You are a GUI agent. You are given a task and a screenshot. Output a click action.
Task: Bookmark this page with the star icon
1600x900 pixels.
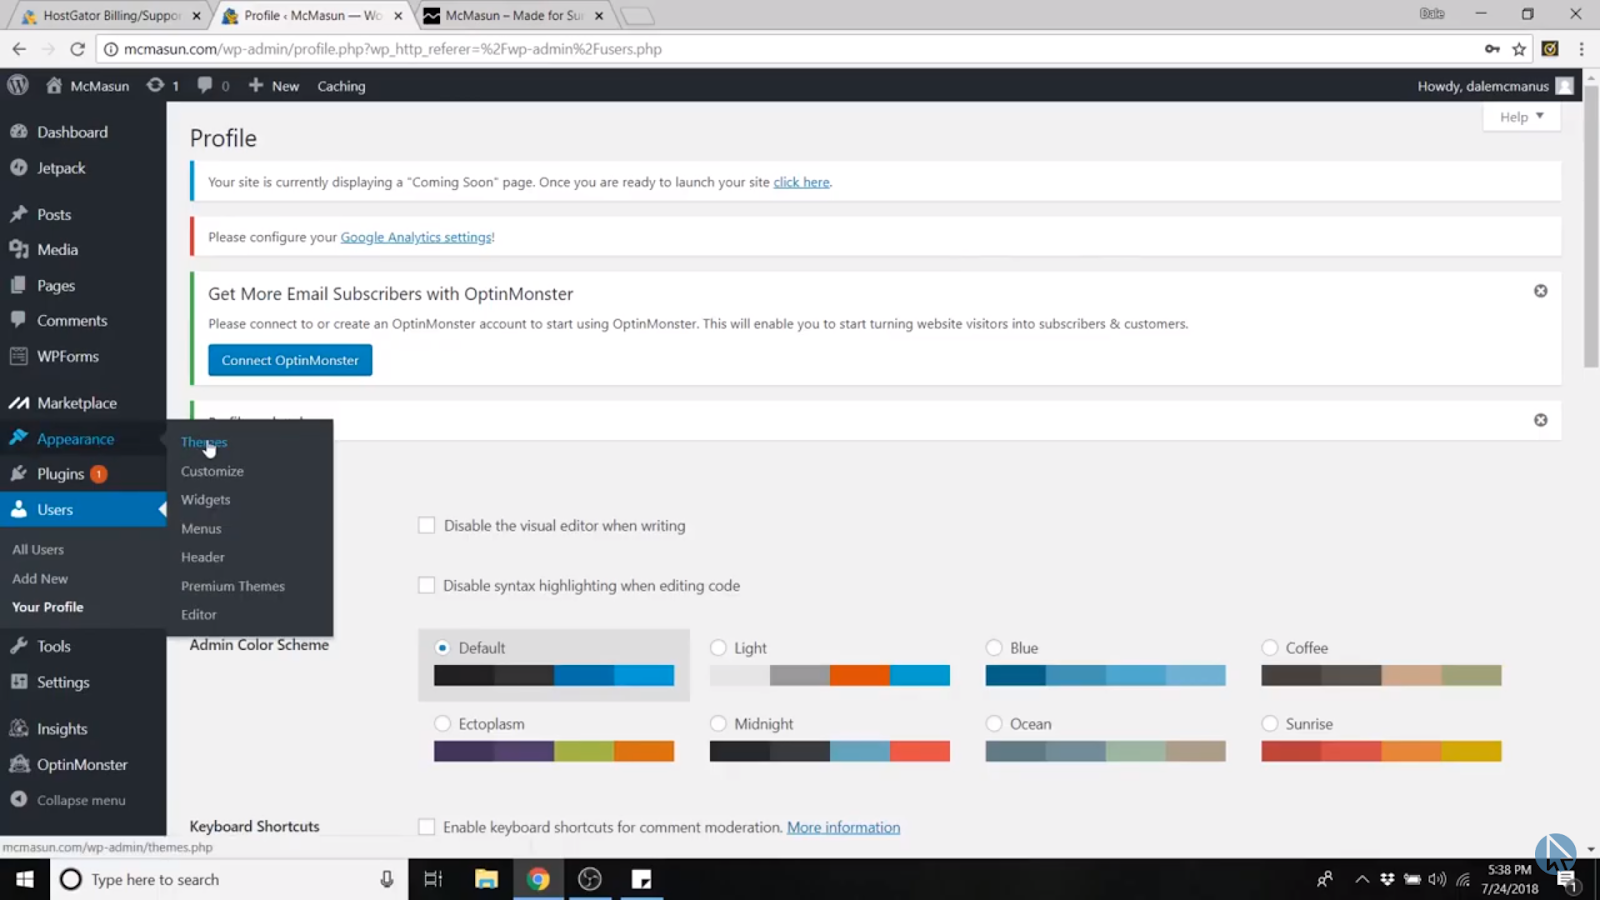(1519, 49)
